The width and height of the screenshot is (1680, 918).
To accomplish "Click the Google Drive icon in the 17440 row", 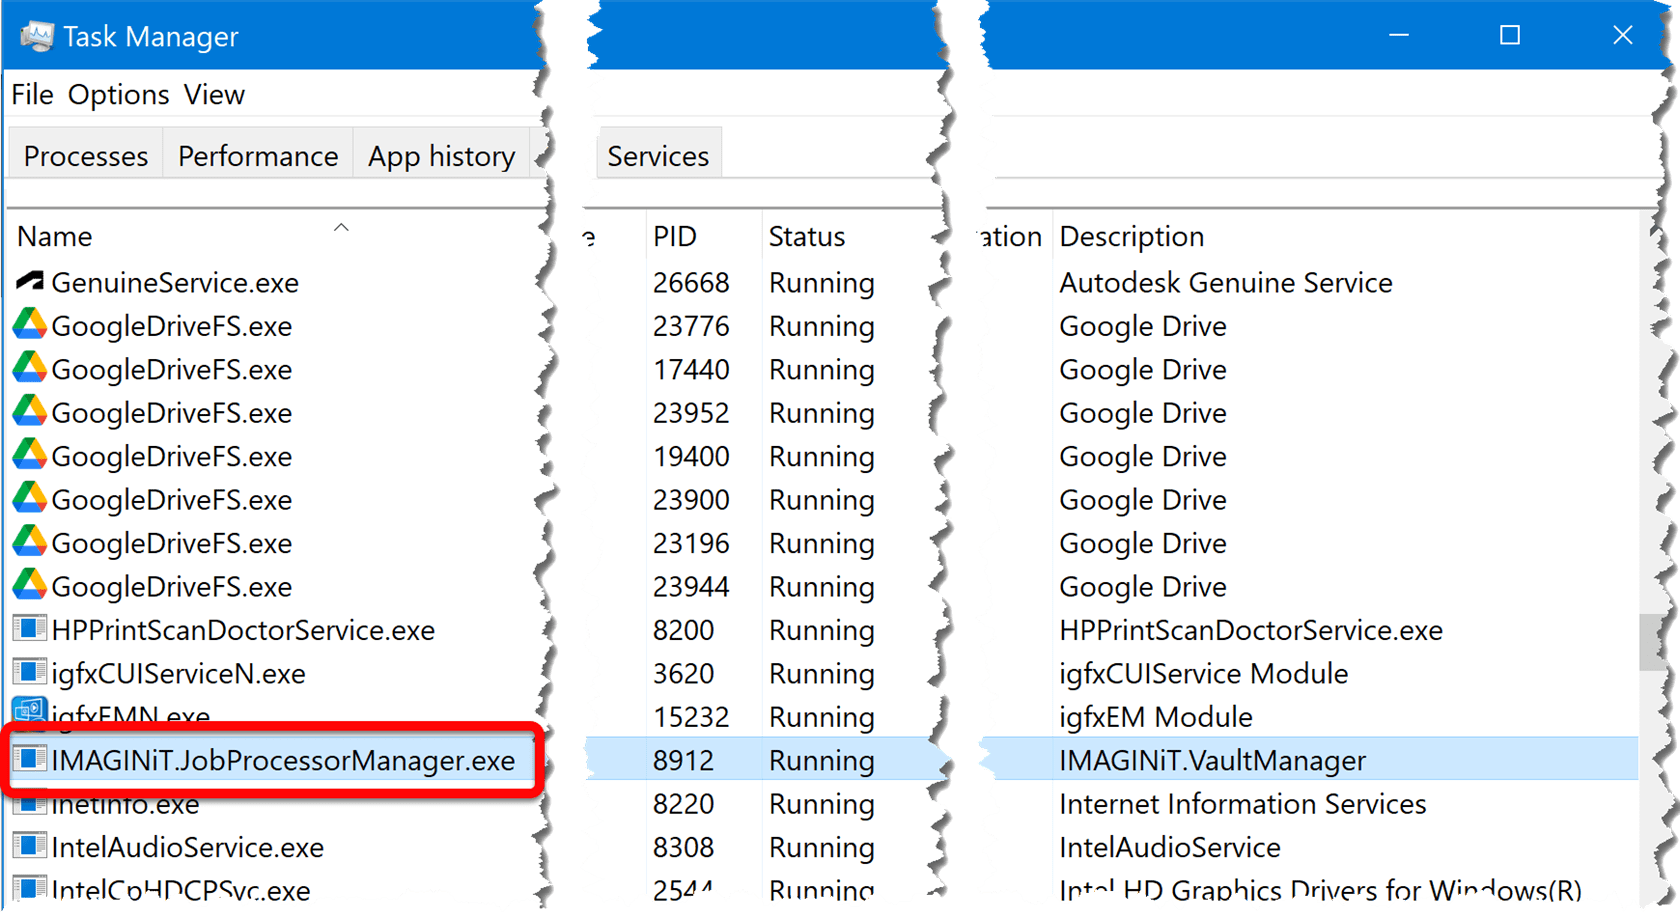I will click(x=30, y=368).
